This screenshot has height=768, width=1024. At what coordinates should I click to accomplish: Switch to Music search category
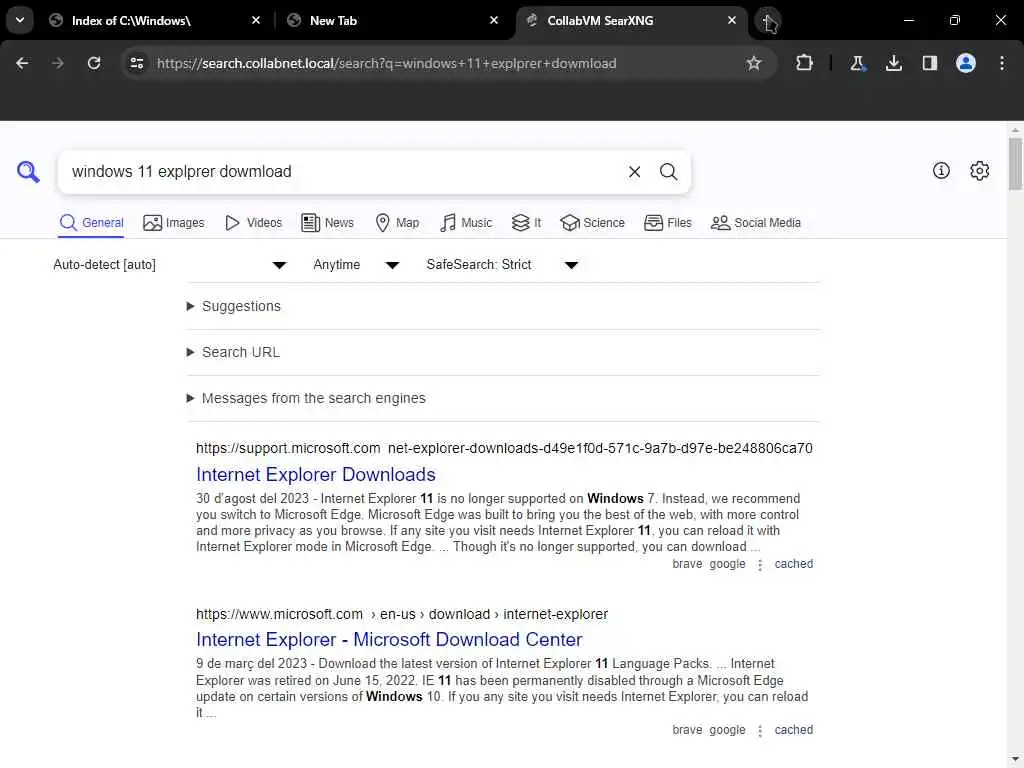click(466, 223)
